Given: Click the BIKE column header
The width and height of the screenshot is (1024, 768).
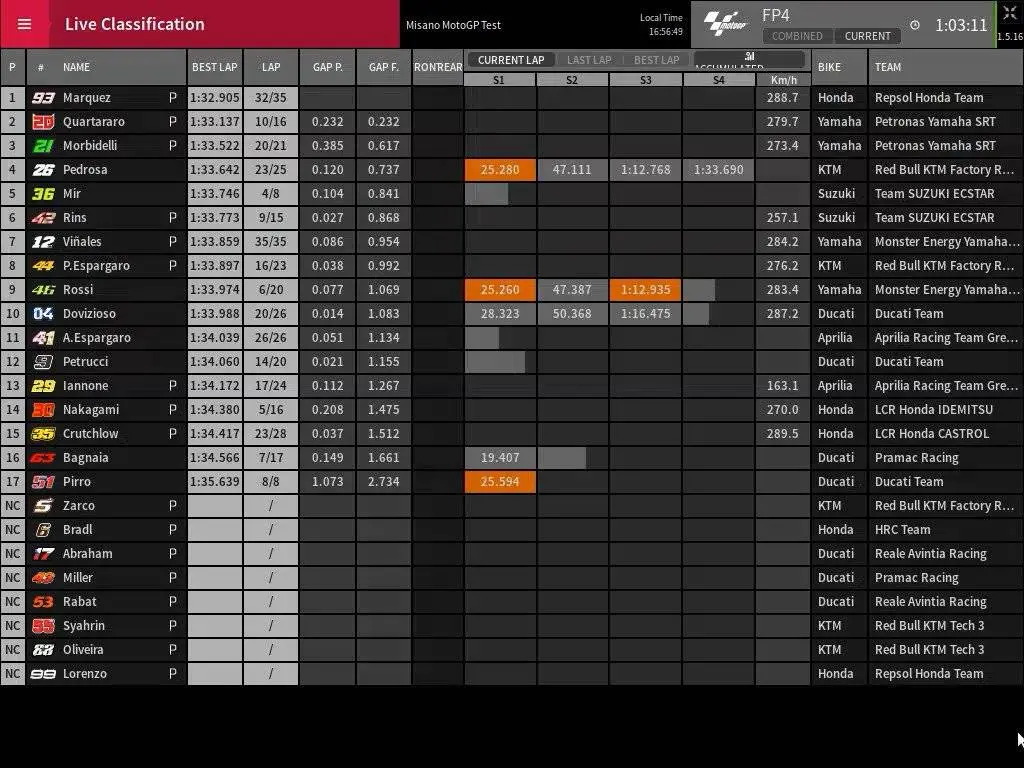Looking at the screenshot, I should point(839,67).
